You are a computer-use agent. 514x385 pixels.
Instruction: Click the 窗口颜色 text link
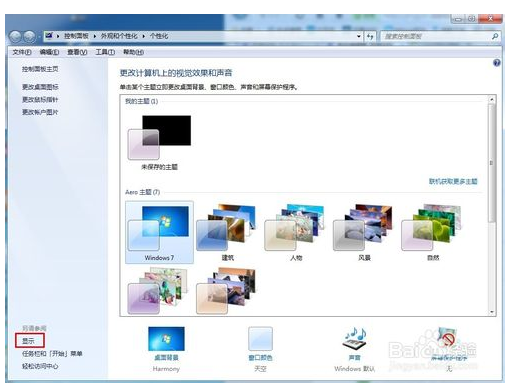click(x=260, y=358)
